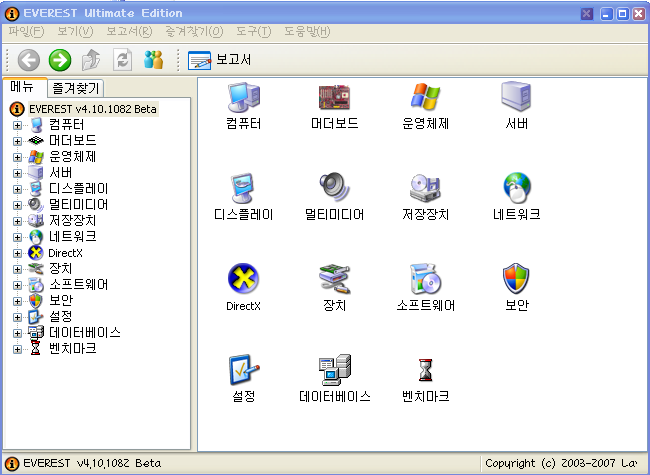Click the status bar copyright text
Screen dimensions: 650x475
(561, 463)
